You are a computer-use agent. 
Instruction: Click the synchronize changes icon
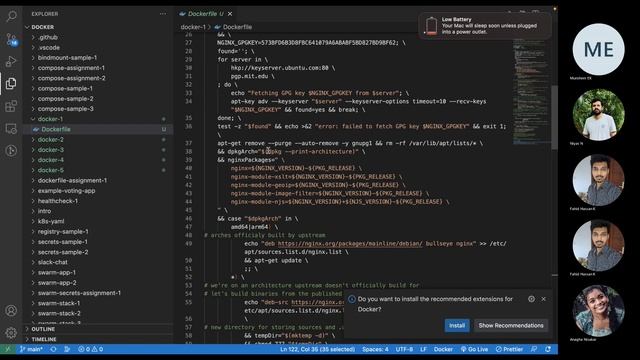53,349
